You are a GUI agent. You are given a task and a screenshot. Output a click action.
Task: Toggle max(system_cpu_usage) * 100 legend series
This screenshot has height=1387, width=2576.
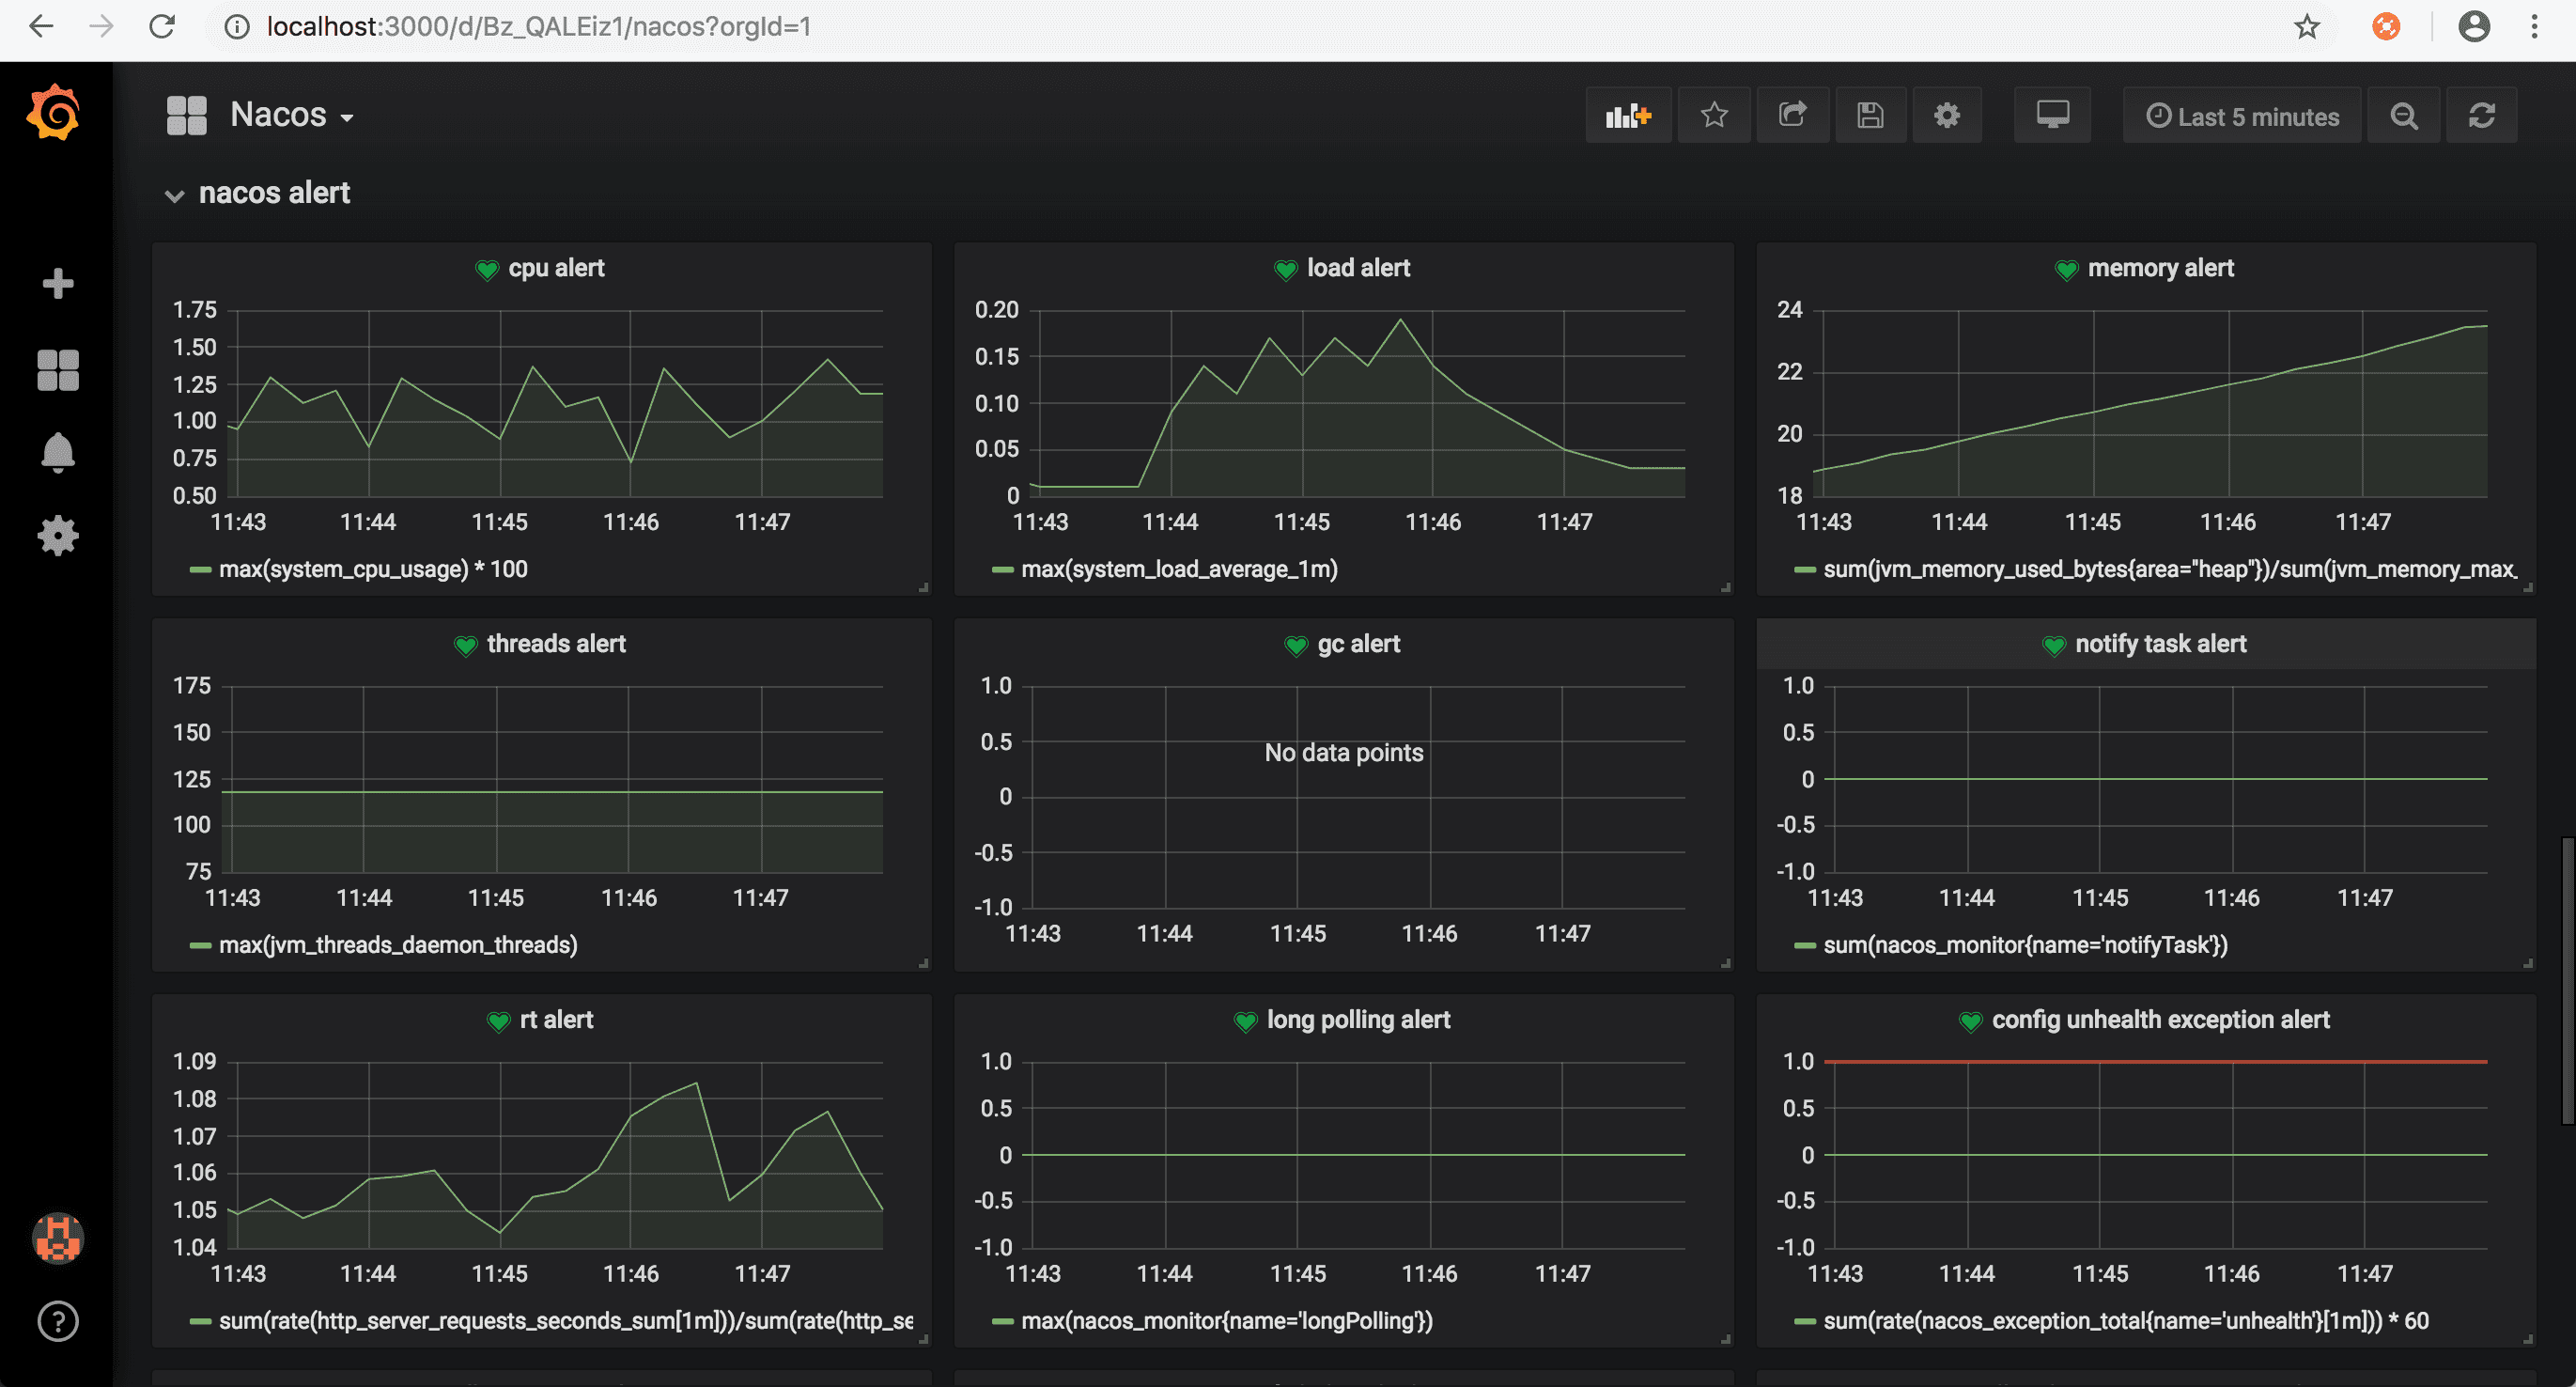373,569
